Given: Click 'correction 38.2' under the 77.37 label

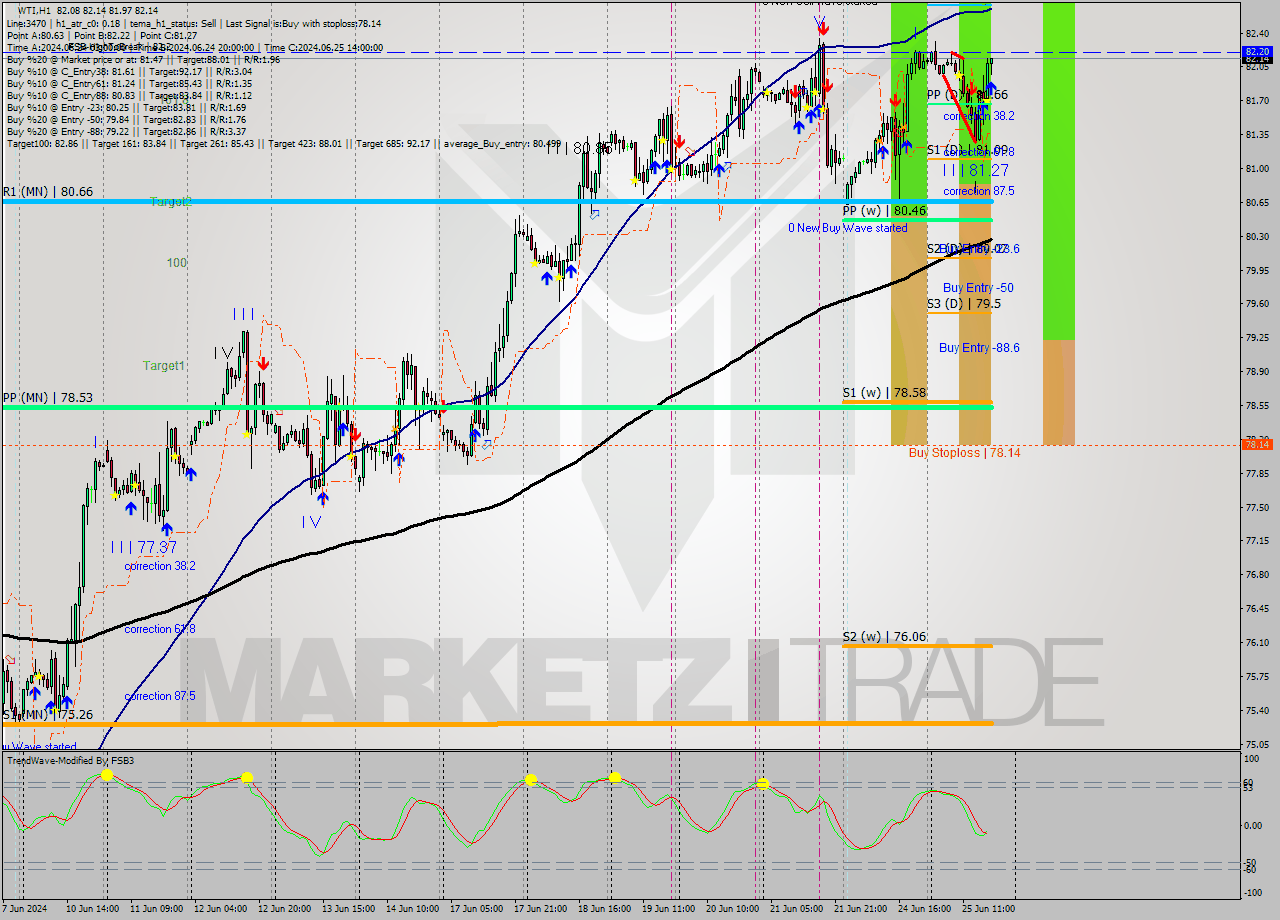Looking at the screenshot, I should pos(160,566).
